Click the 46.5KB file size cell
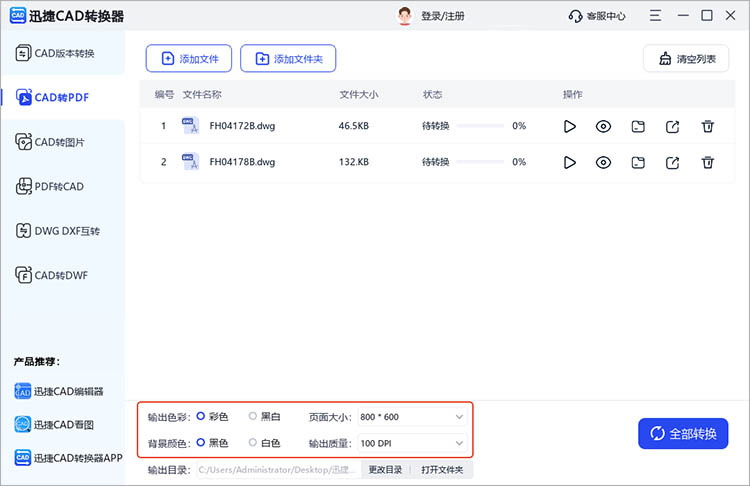 (x=353, y=126)
